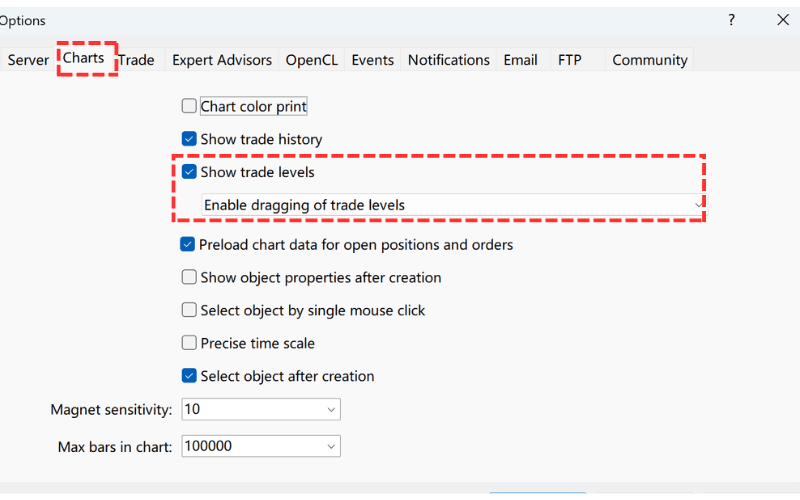
Task: Switch to the Server tab
Action: coord(28,60)
